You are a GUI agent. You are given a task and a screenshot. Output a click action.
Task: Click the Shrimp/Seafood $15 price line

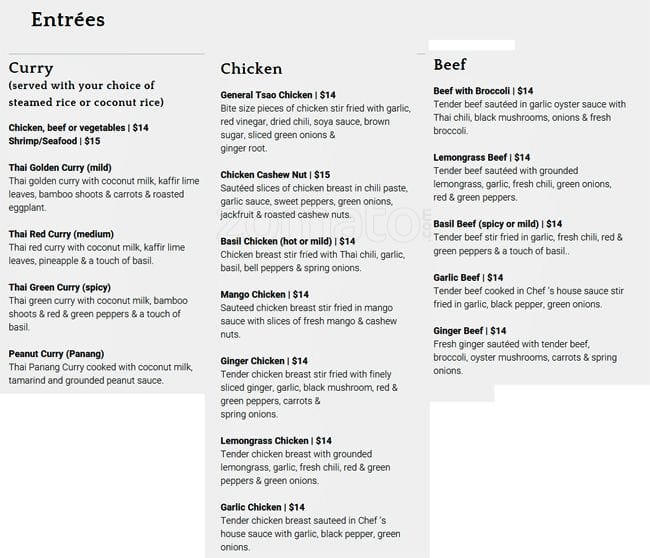54,141
